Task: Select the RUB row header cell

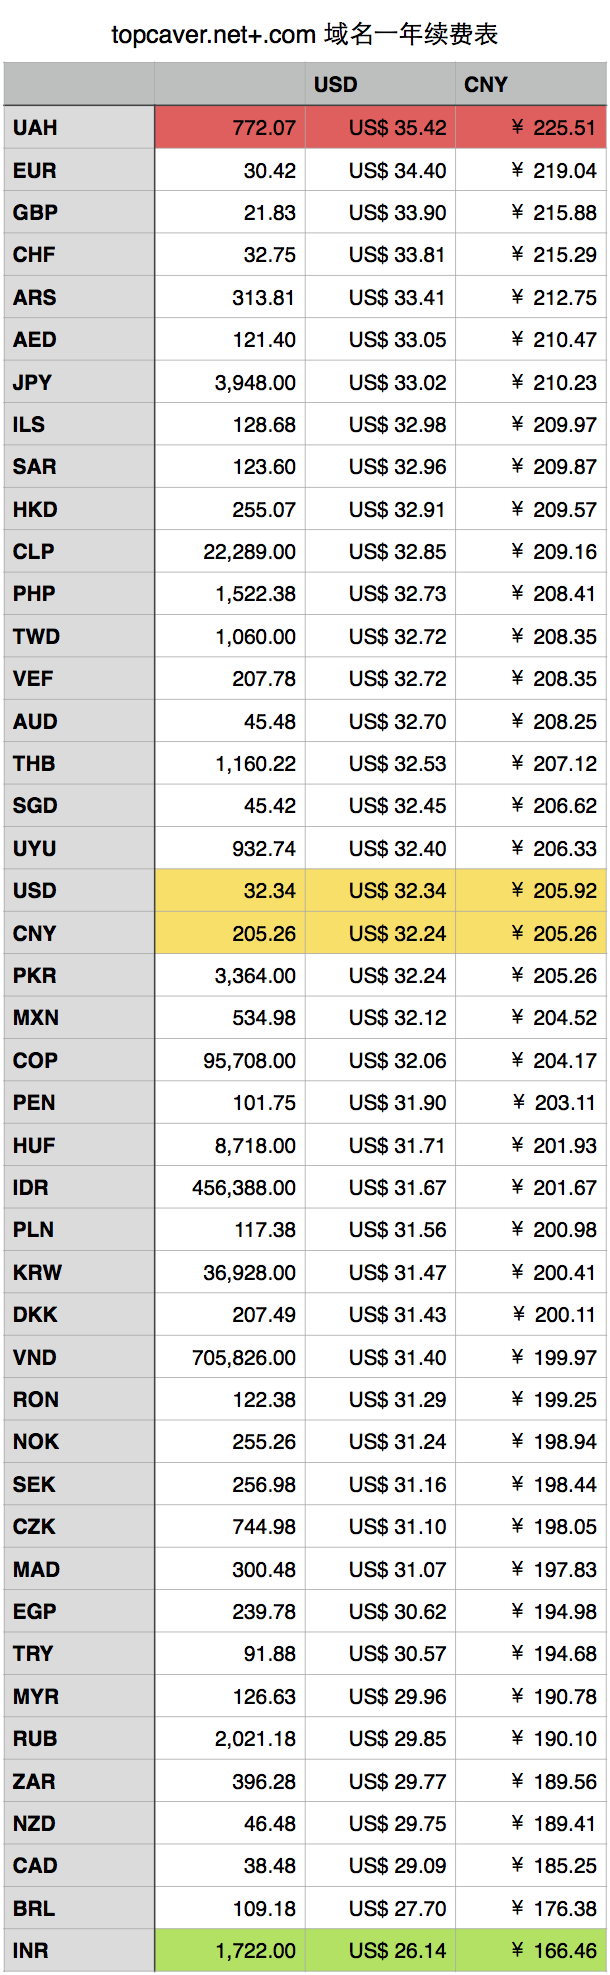Action: (x=79, y=1738)
